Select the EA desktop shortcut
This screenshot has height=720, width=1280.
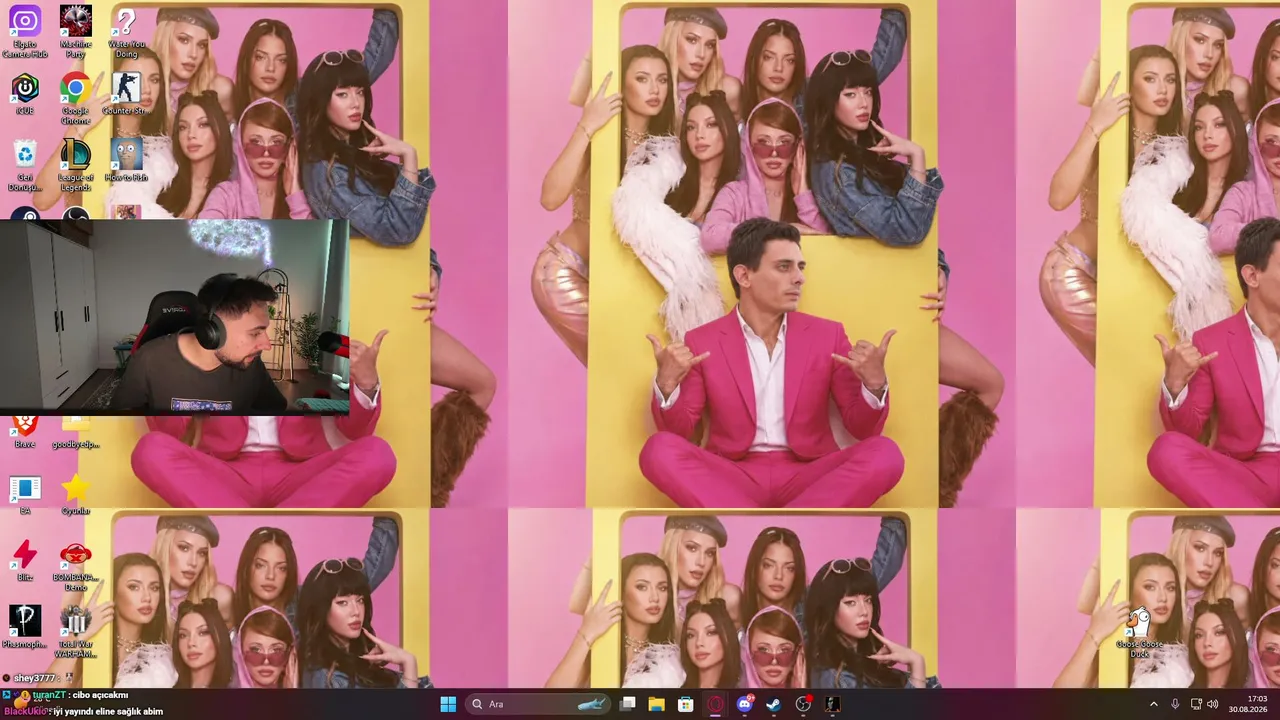(25, 495)
